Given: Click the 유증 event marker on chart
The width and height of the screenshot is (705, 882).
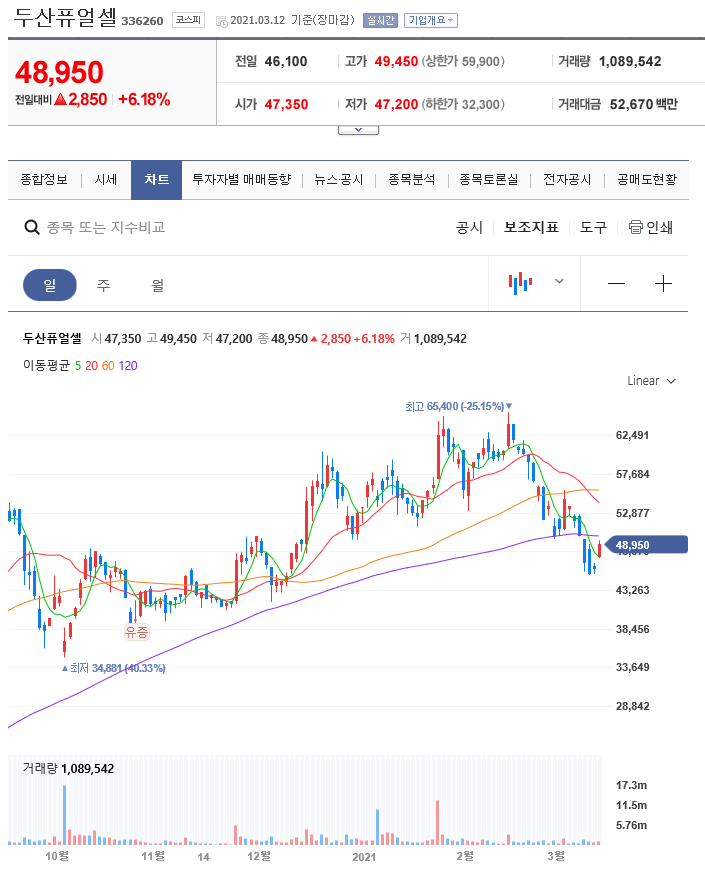Looking at the screenshot, I should tap(137, 632).
